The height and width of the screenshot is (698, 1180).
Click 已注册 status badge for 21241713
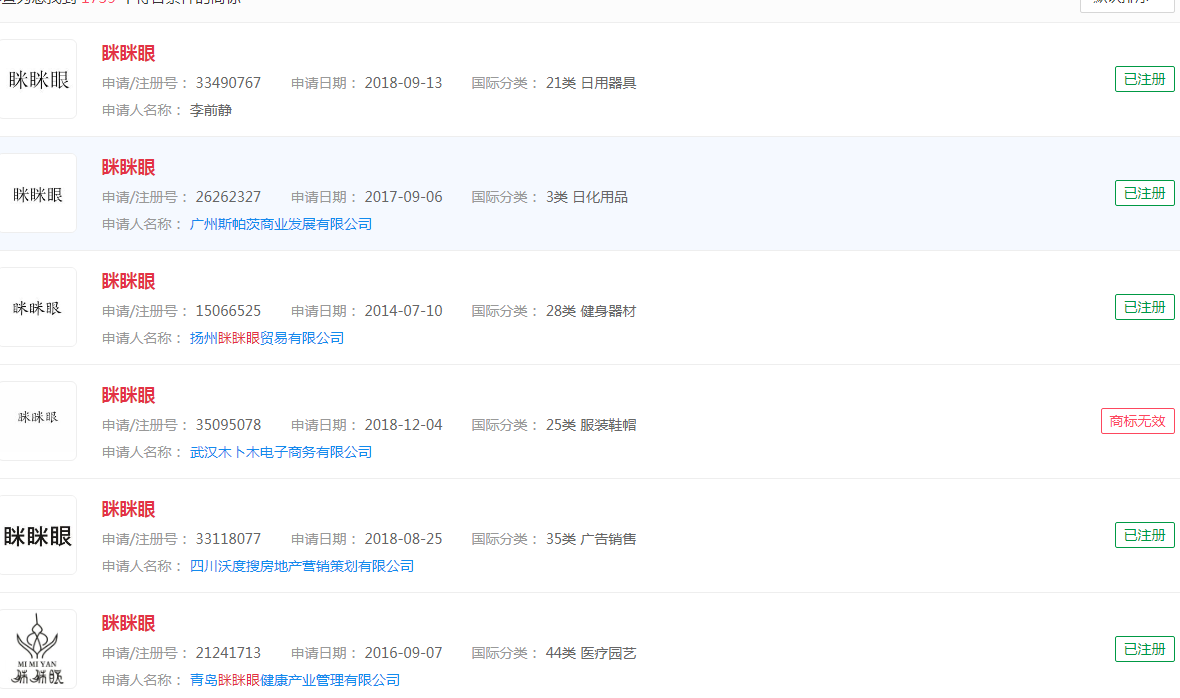(x=1145, y=649)
